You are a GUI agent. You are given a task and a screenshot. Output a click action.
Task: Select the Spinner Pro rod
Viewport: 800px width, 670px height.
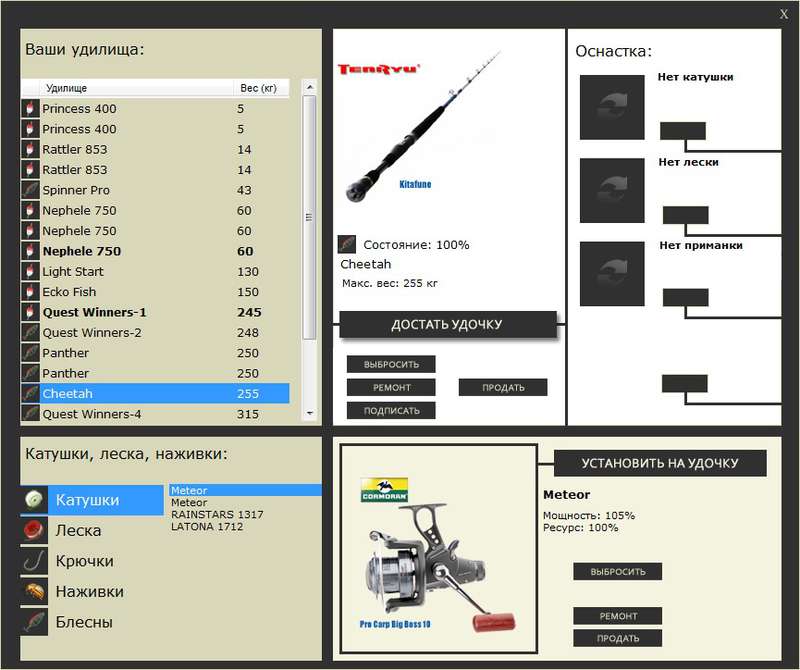[x=155, y=190]
